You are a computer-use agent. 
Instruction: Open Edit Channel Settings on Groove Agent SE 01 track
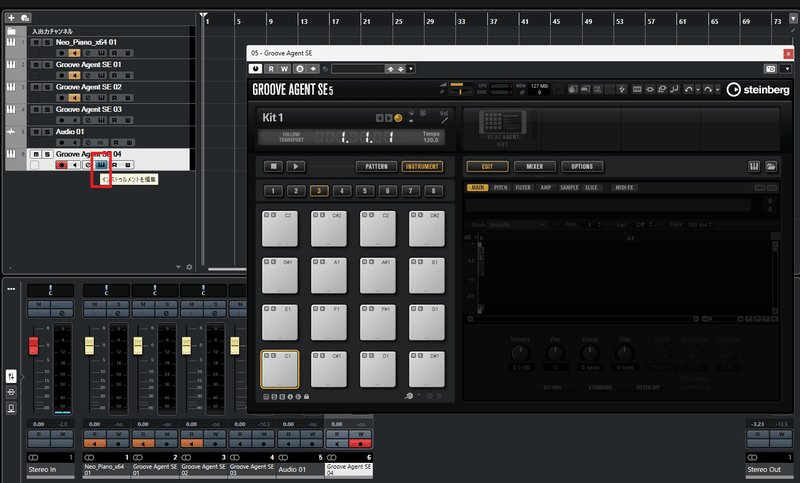pyautogui.click(x=88, y=75)
